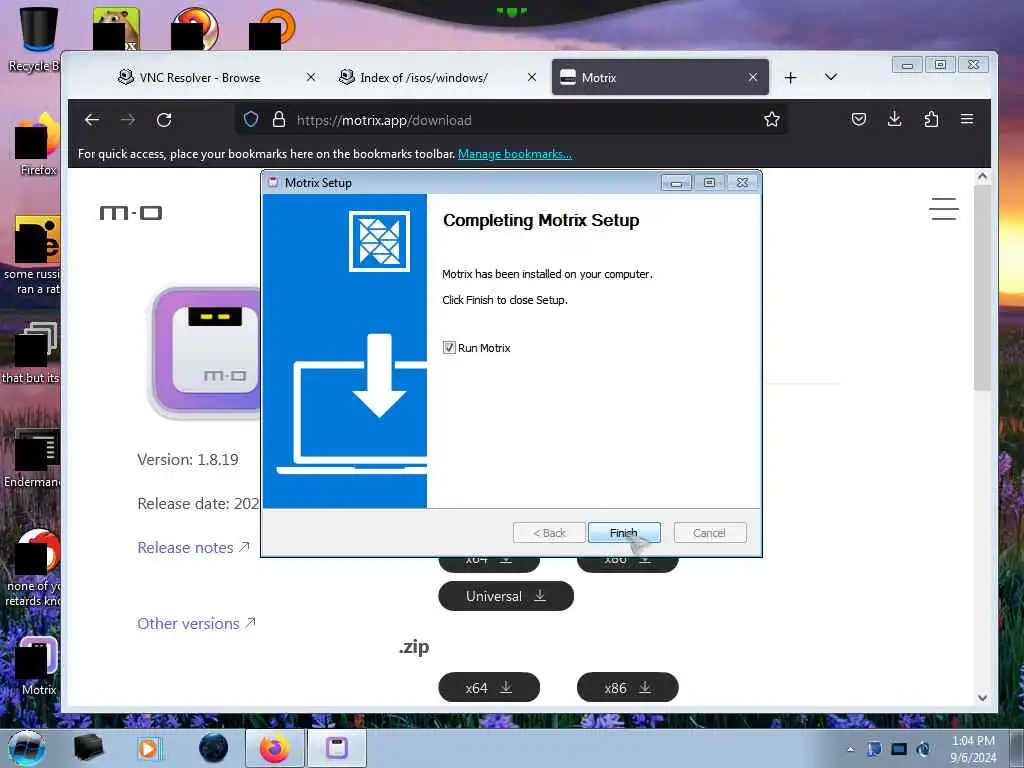Viewport: 1024px width, 768px height.
Task: Click the m-o site logo
Action: click(131, 213)
